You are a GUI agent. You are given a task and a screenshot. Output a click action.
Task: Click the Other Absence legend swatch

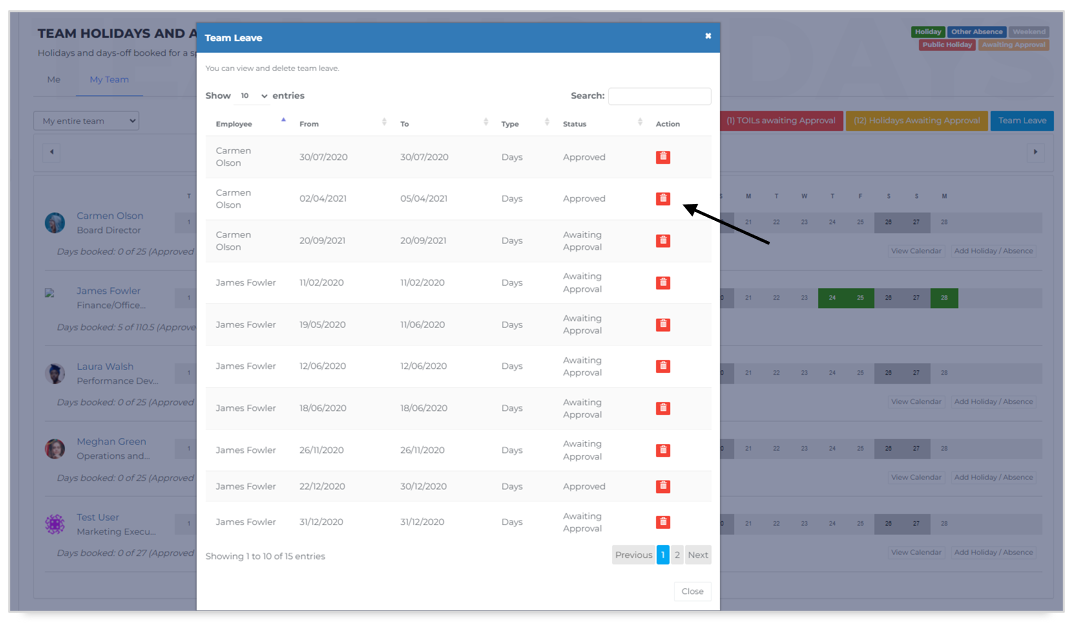[976, 32]
